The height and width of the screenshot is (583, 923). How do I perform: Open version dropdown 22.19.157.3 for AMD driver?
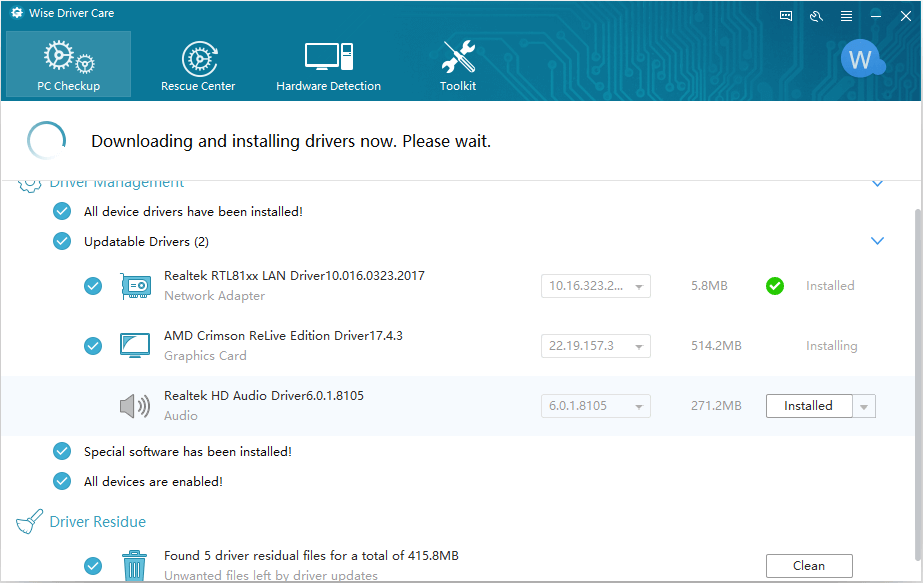pos(596,346)
